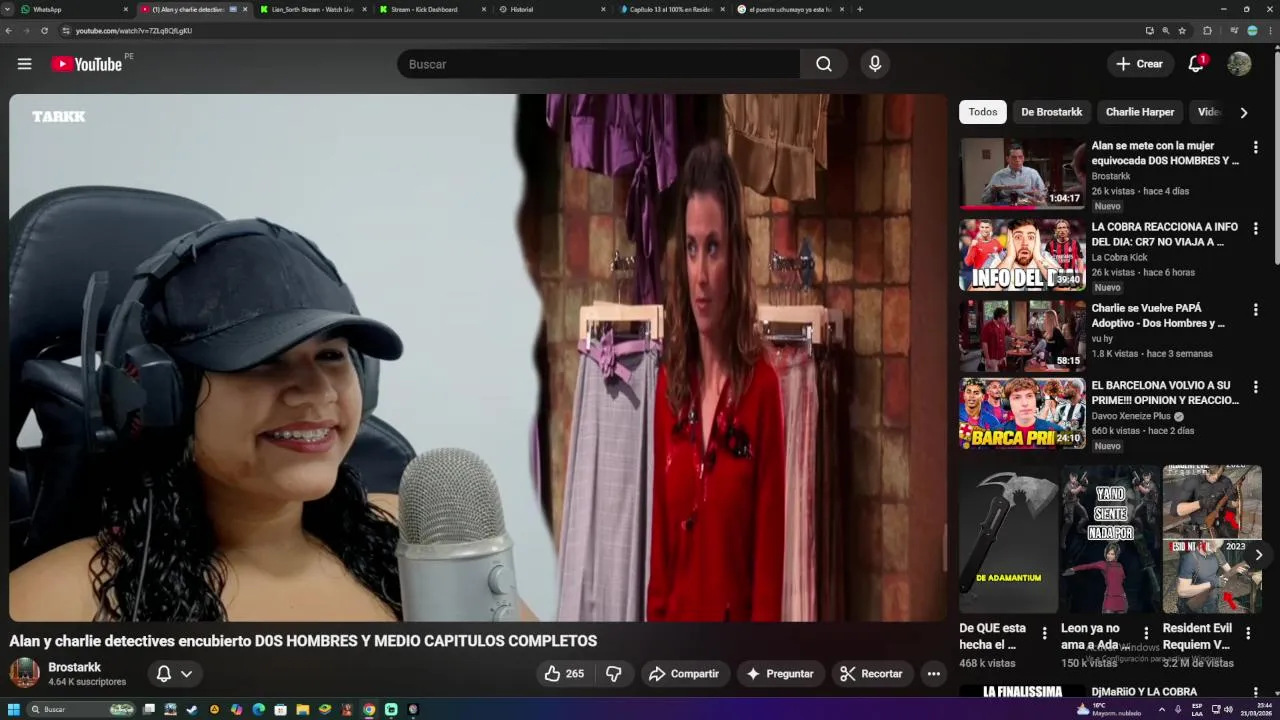Show hidden system tray icons chevron
Image resolution: width=1280 pixels, height=720 pixels.
[1162, 710]
